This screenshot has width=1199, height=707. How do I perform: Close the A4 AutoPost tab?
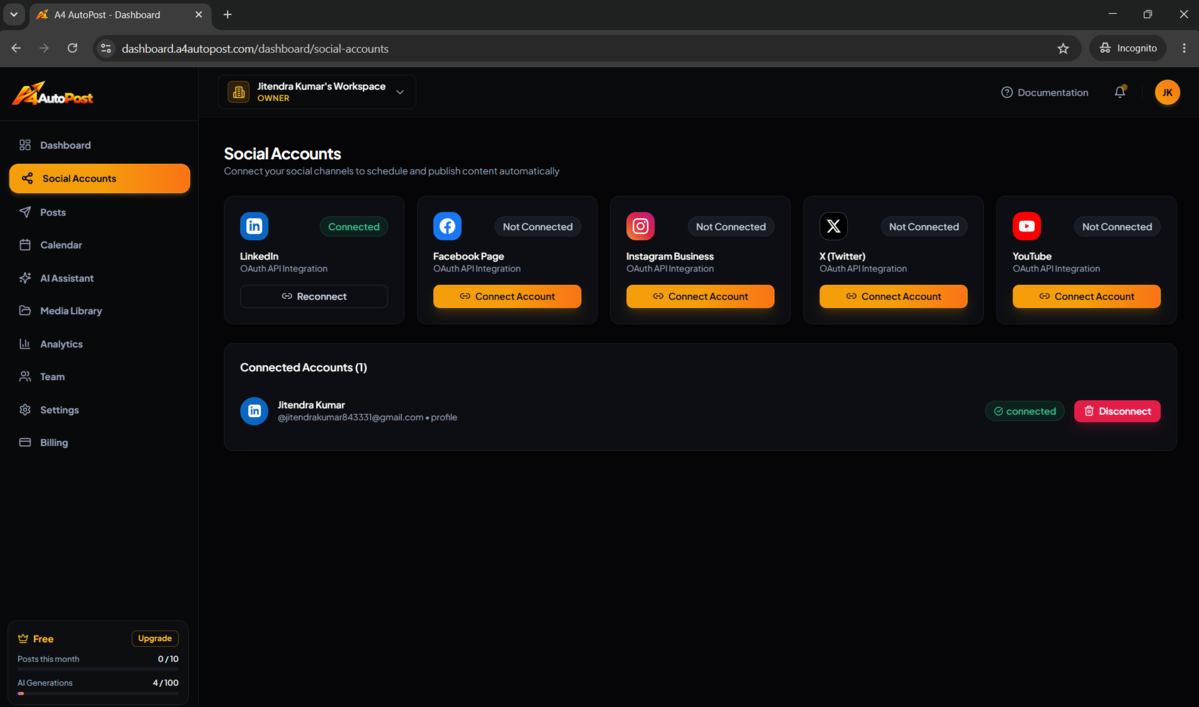[199, 15]
